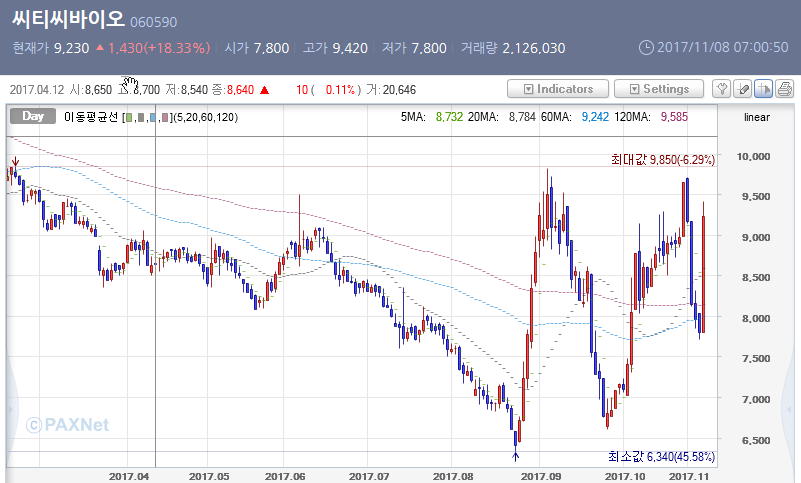The height and width of the screenshot is (483, 801).
Task: Click the green 5-day MA color swatch
Action: point(128,118)
